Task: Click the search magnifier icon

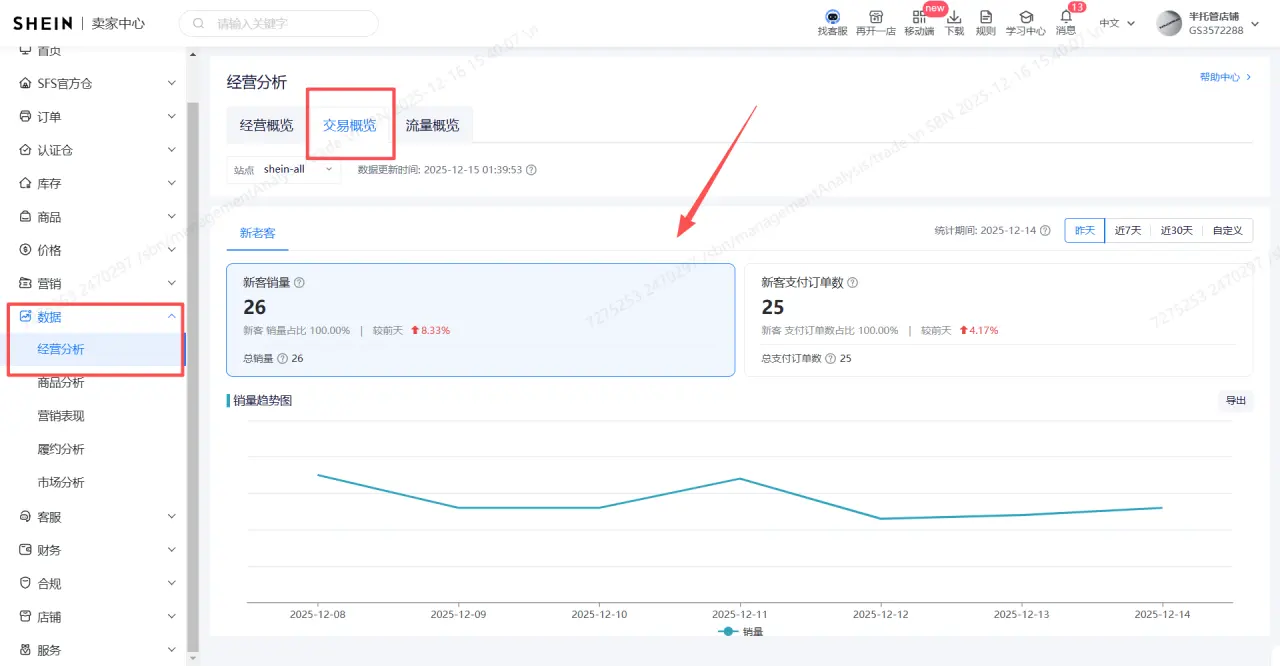Action: tap(199, 23)
